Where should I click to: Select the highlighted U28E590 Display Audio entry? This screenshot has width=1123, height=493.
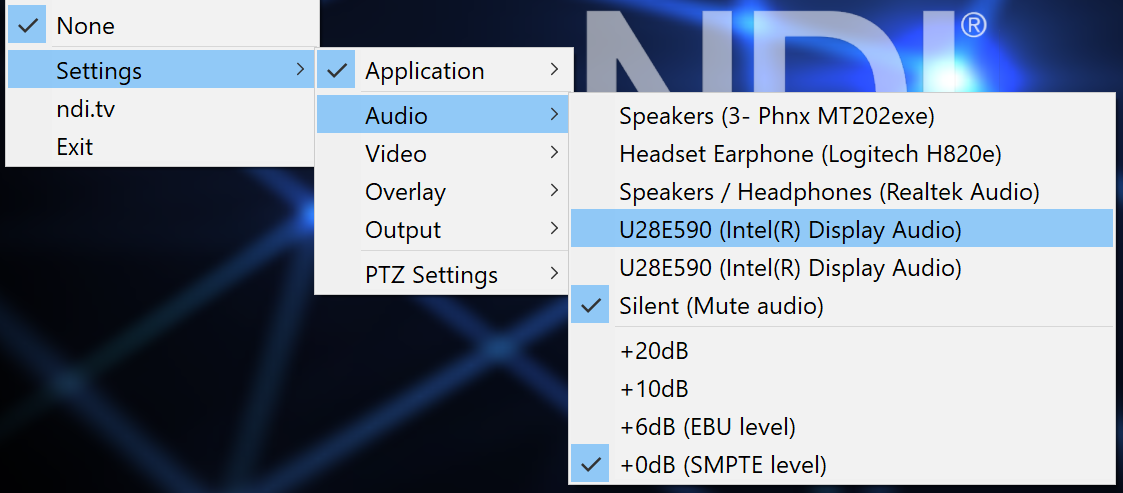coord(842,229)
